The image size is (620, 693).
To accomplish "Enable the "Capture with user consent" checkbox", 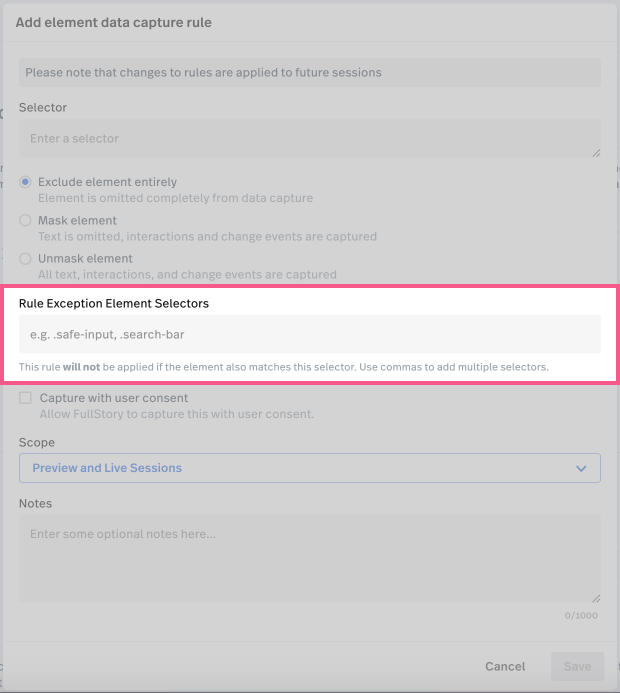I will 26,398.
